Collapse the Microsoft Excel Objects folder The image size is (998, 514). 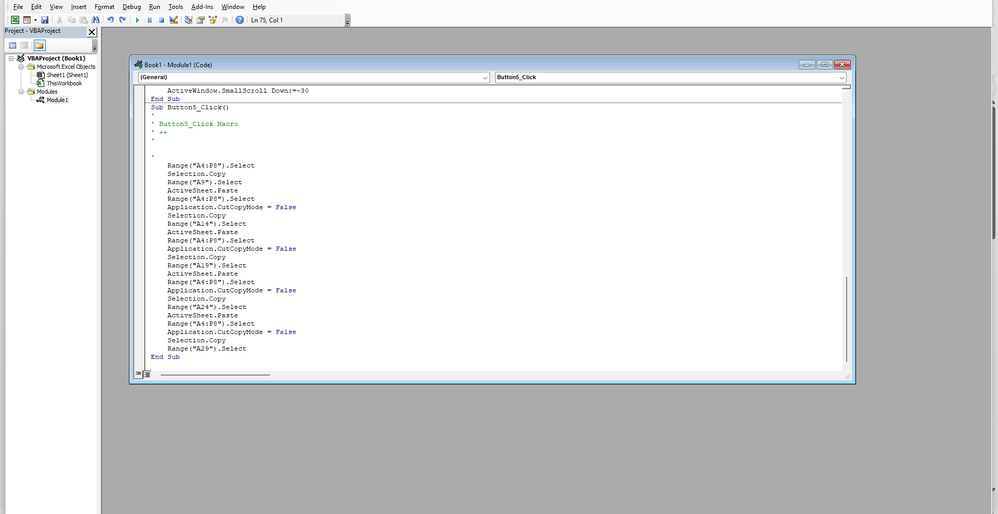click(x=20, y=67)
